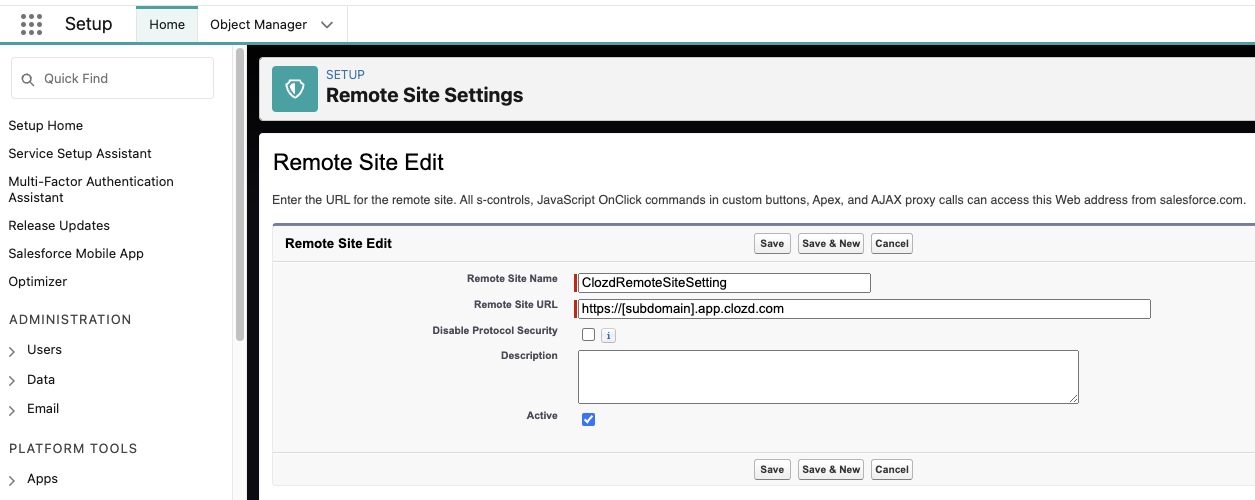Click the sidebar vertical scrollbar
Viewport: 1255px width, 500px height.
click(239, 195)
